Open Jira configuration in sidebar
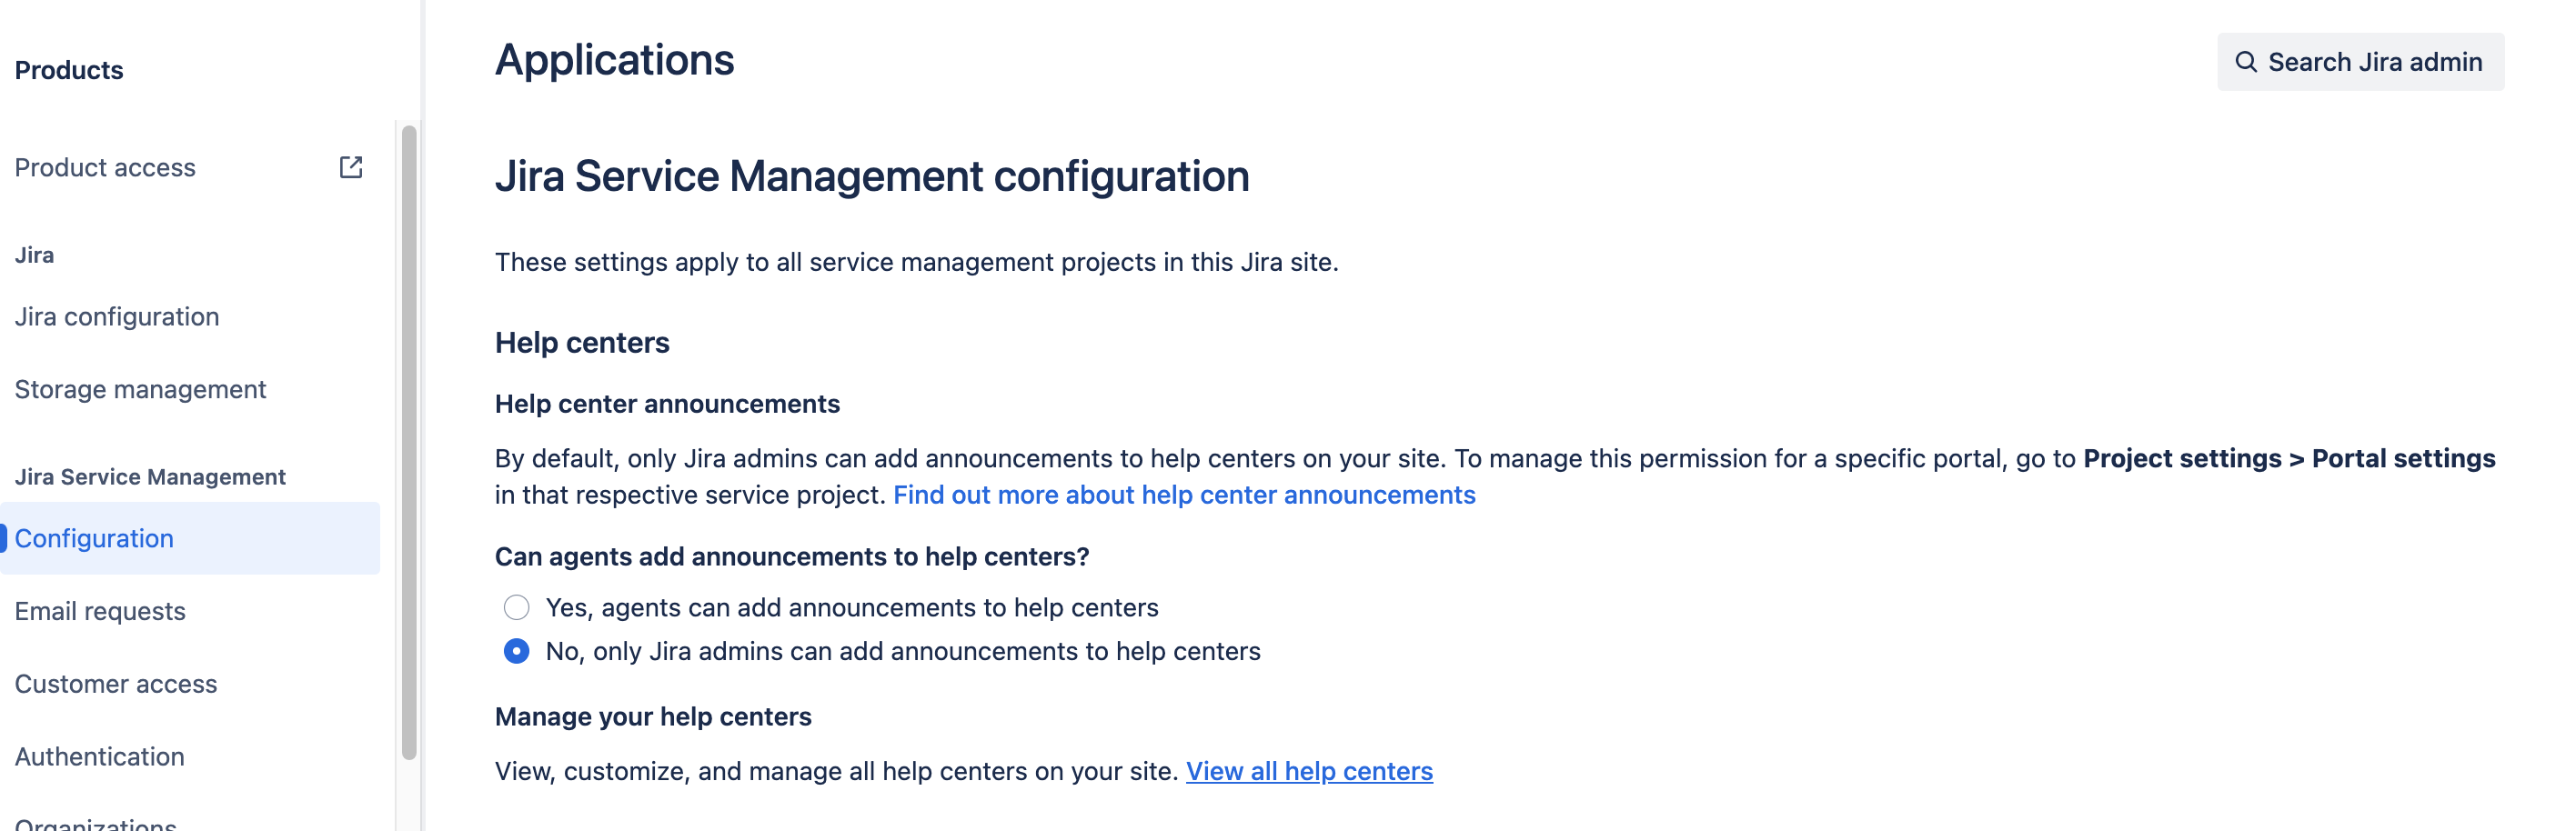Viewport: 2576px width, 831px height. (117, 316)
